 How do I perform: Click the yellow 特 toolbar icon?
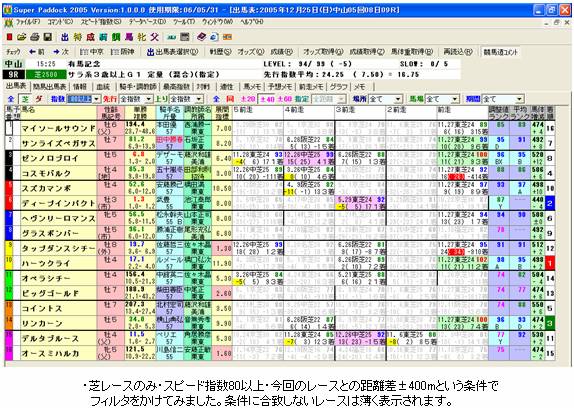78,37
